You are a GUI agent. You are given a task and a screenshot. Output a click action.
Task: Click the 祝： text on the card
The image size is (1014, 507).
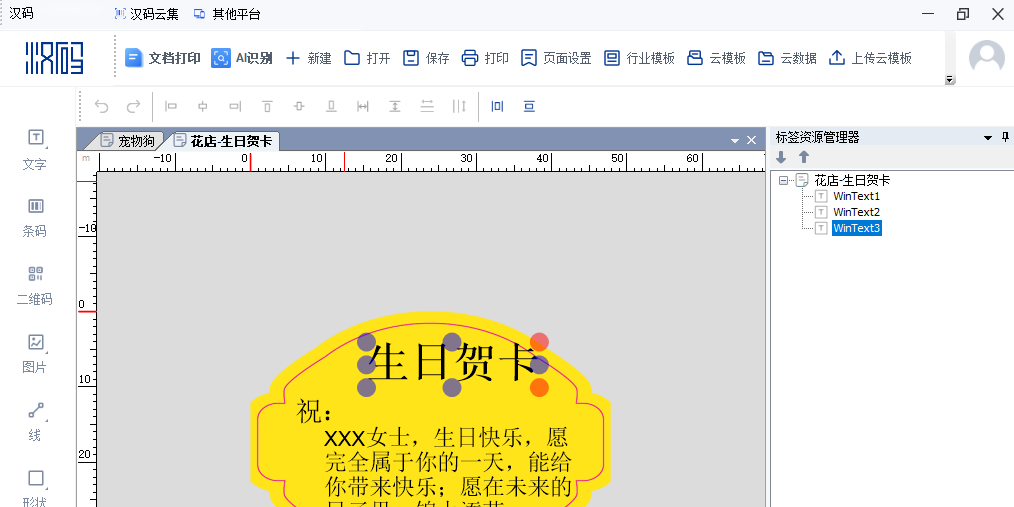pyautogui.click(x=314, y=413)
